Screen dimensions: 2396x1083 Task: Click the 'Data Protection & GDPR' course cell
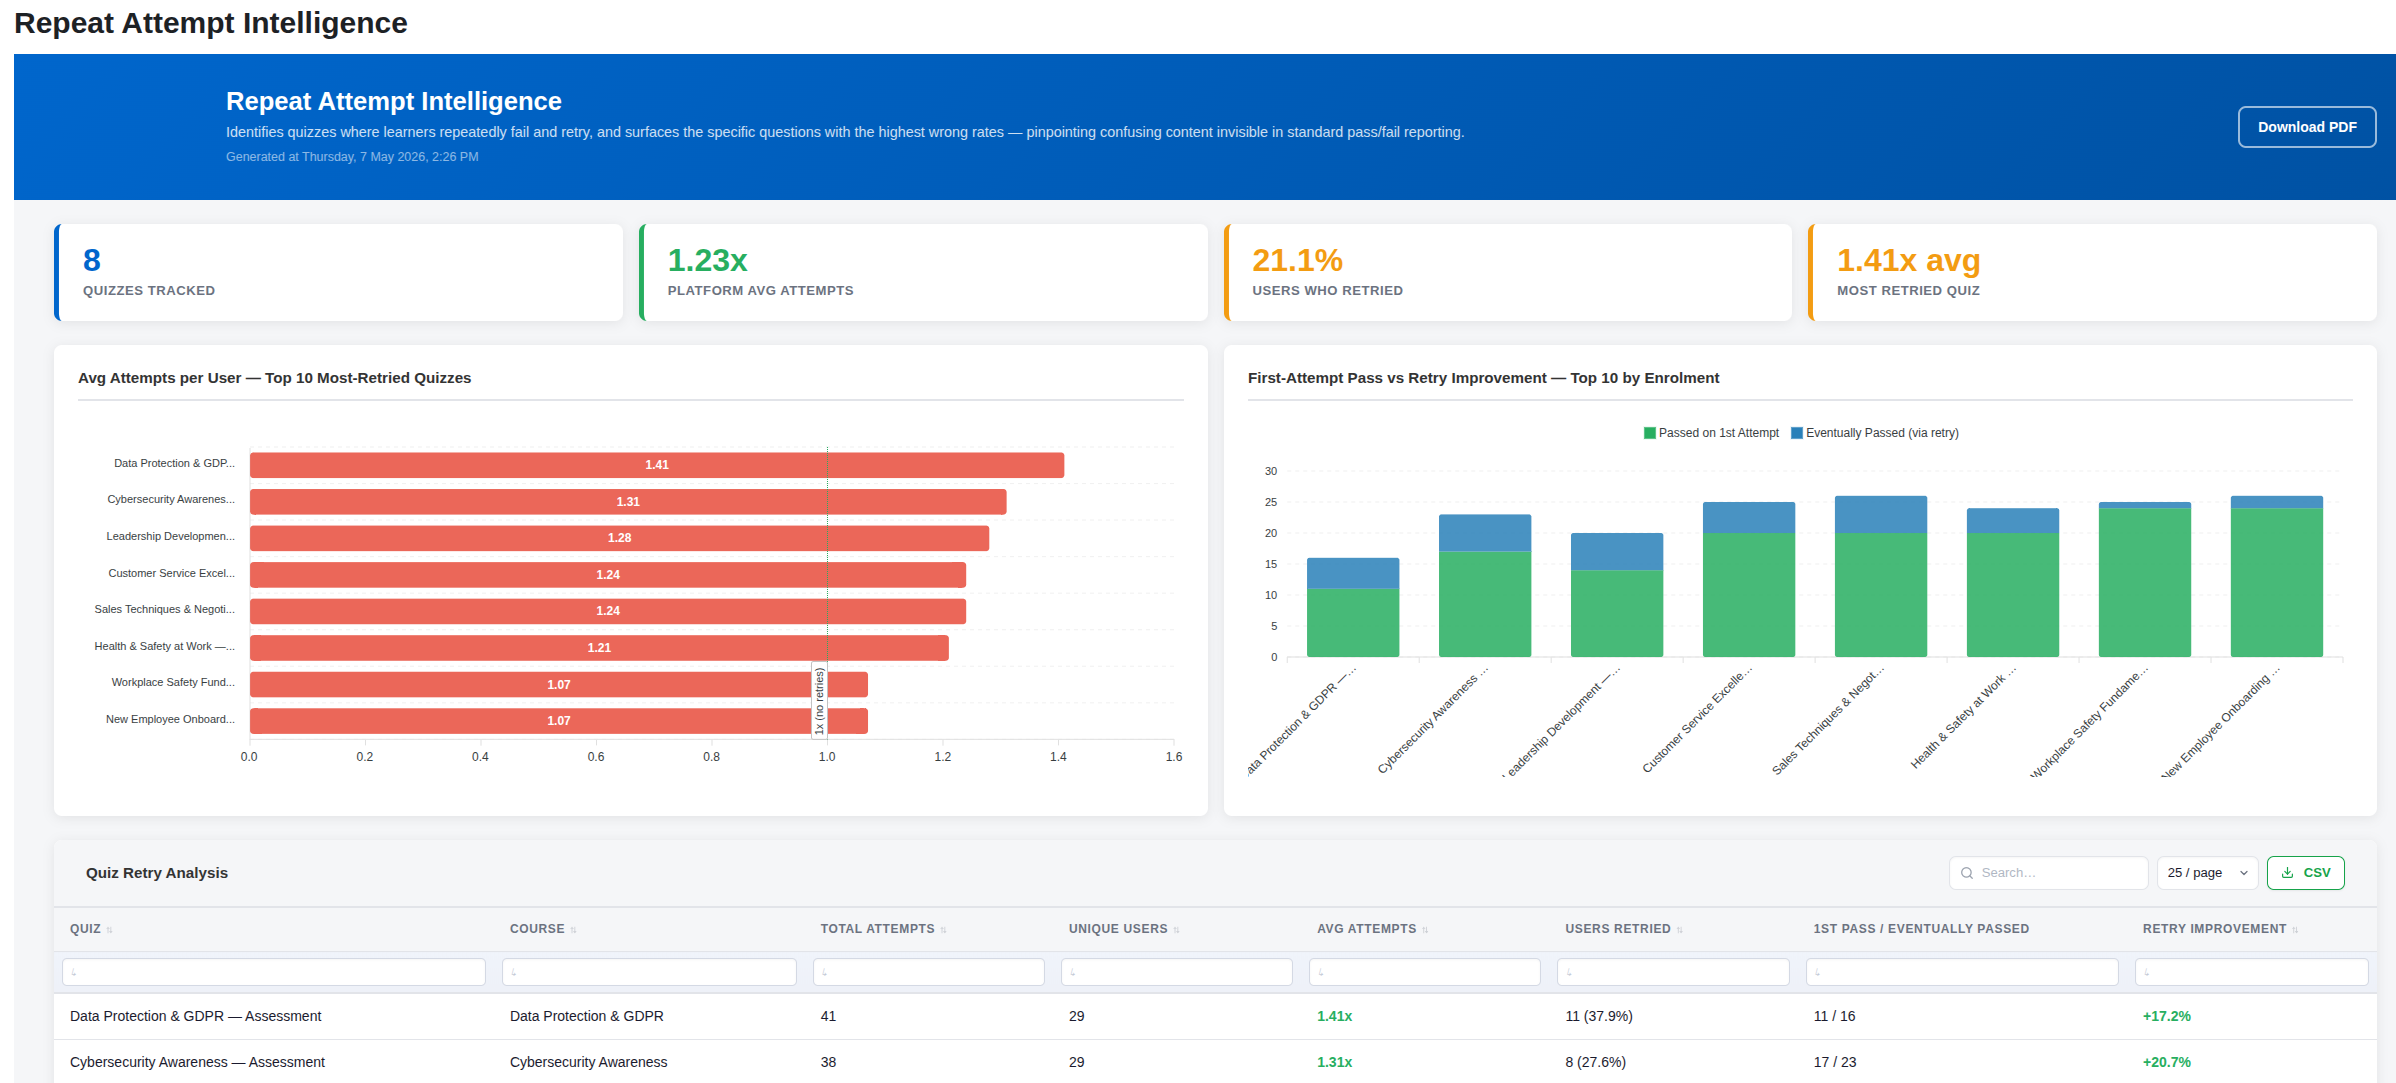[x=586, y=1016]
